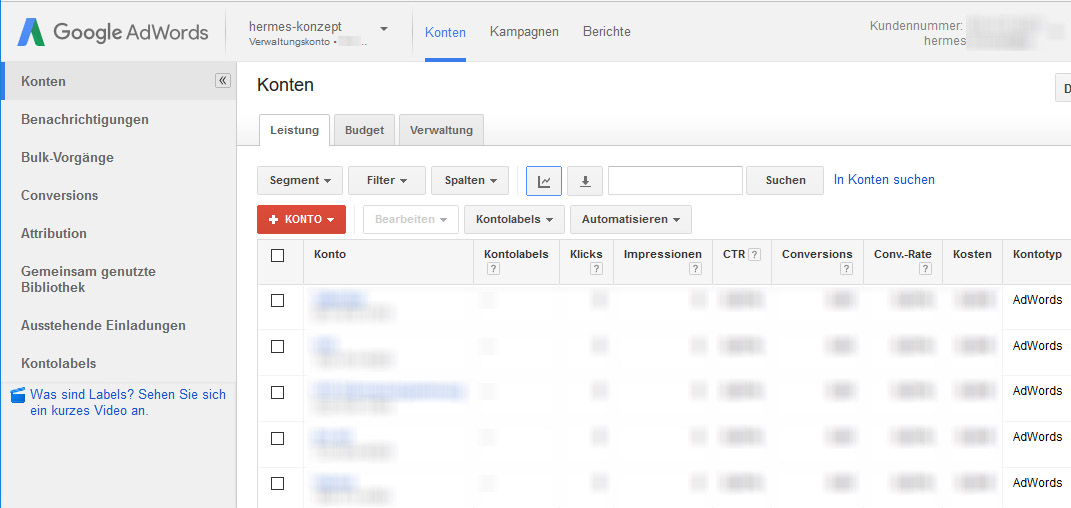The width and height of the screenshot is (1071, 508).
Task: Open the Kampagnen top navigation tab
Action: 524,32
